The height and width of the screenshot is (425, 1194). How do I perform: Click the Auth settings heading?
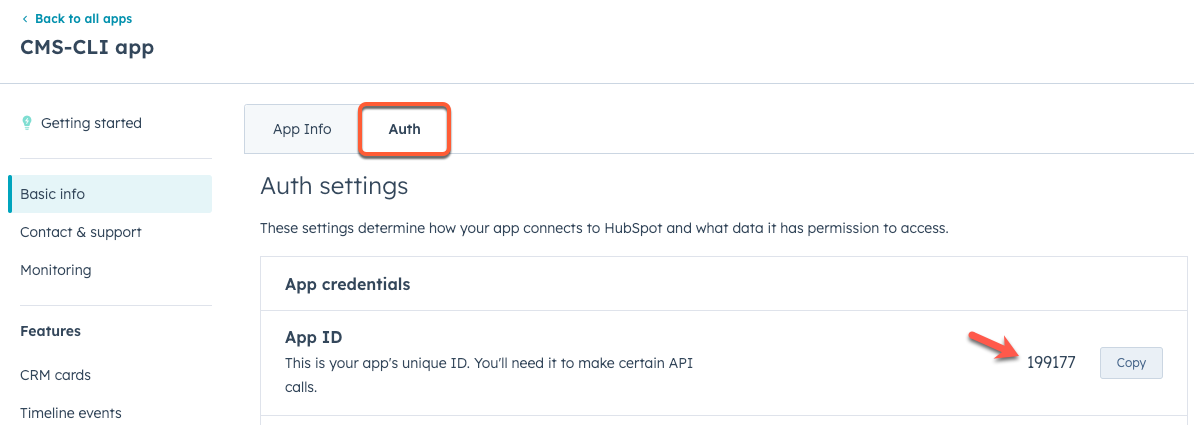334,187
